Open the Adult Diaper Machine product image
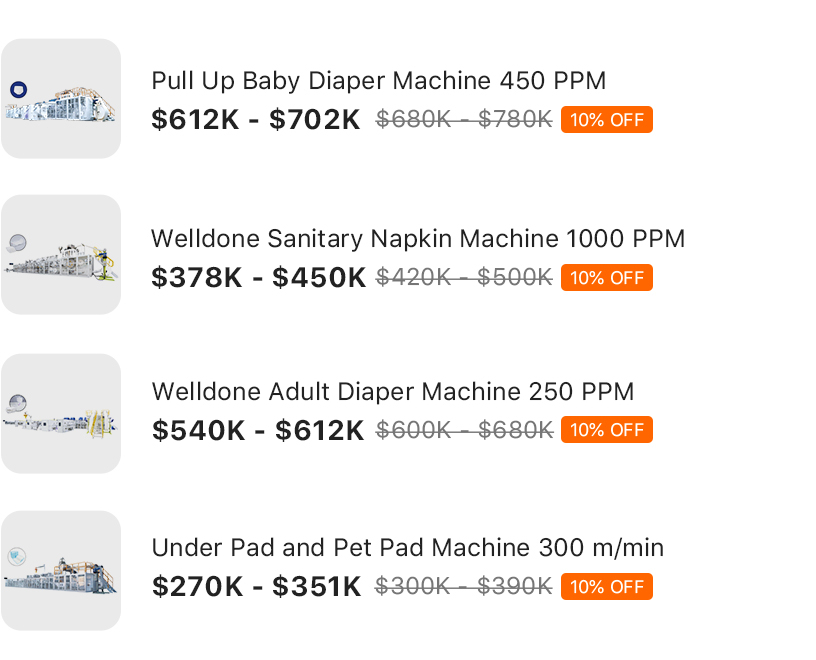Image resolution: width=816 pixels, height=660 pixels. 61,414
